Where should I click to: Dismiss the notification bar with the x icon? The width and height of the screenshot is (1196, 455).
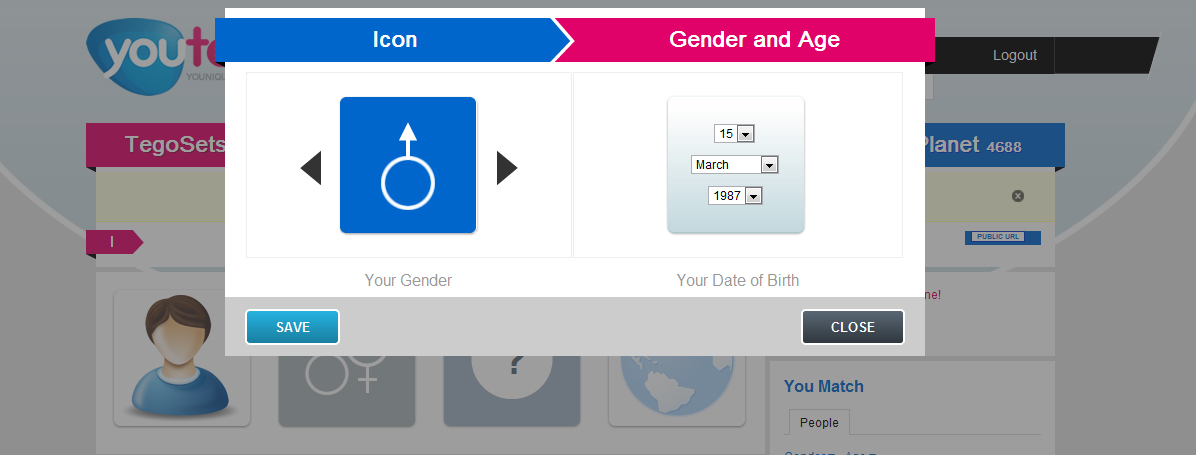(1018, 196)
